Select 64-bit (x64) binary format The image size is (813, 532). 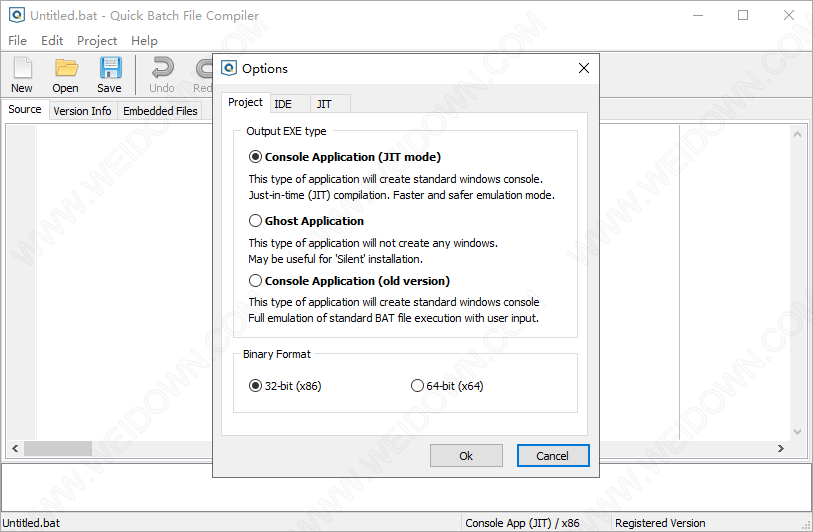[x=417, y=386]
